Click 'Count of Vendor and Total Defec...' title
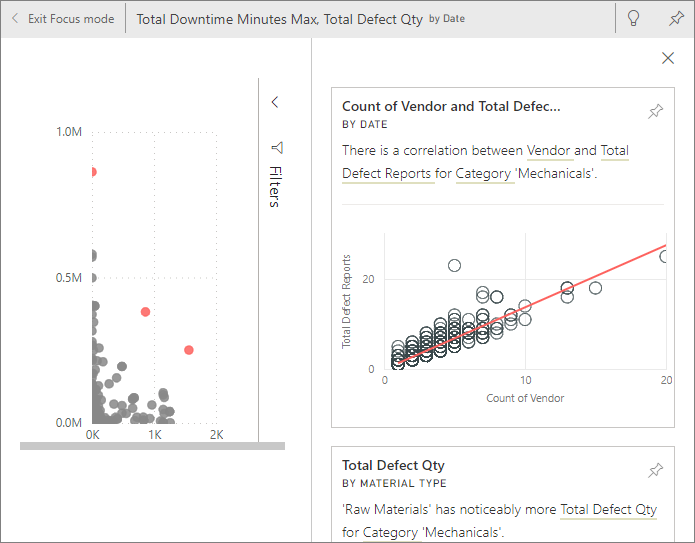The height and width of the screenshot is (543, 695). pyautogui.click(x=451, y=106)
